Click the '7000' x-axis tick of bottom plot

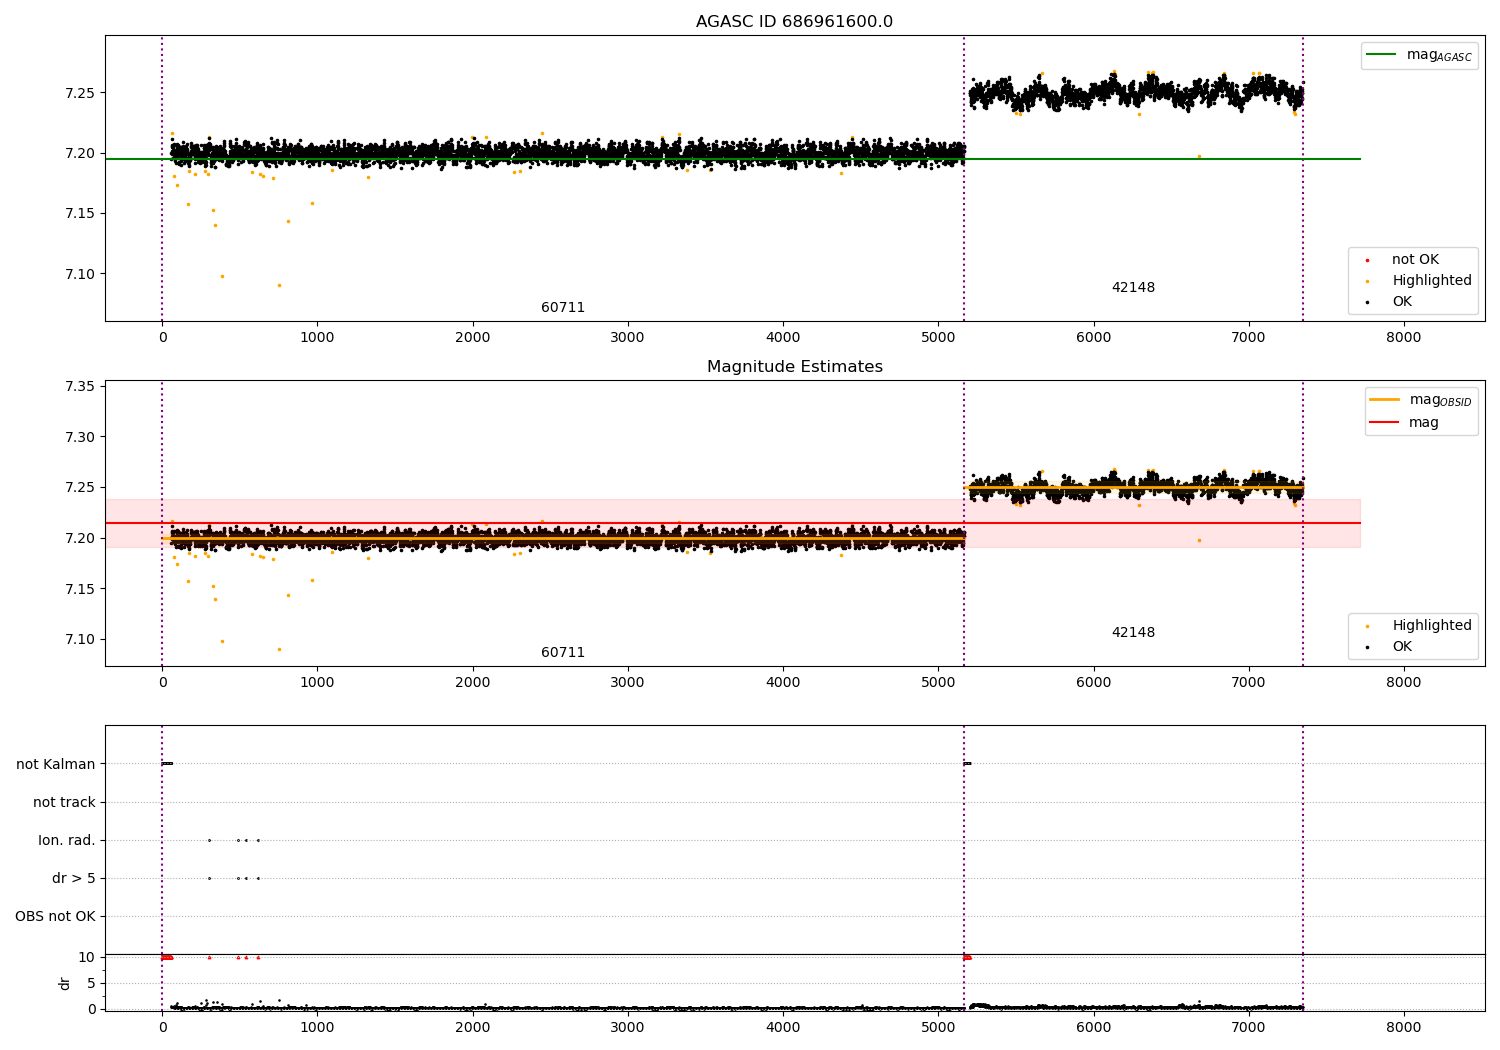(1248, 1028)
